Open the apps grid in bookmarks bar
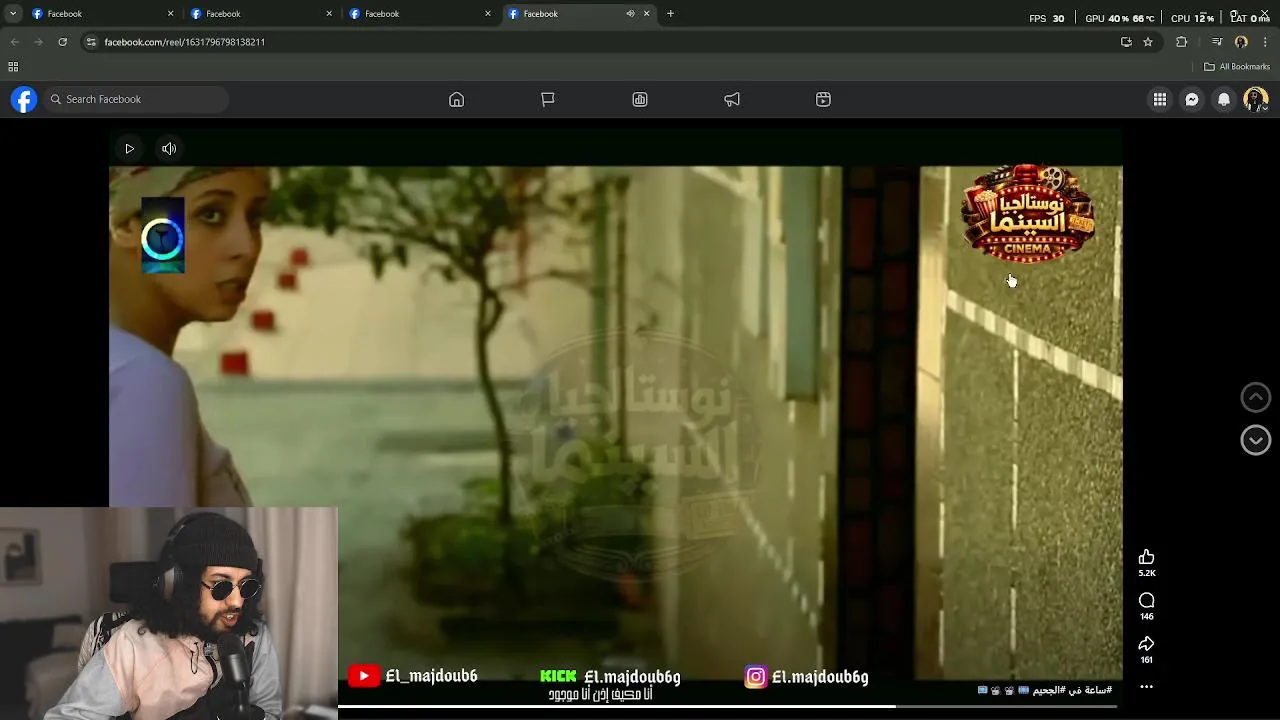The width and height of the screenshot is (1280, 720). point(13,67)
